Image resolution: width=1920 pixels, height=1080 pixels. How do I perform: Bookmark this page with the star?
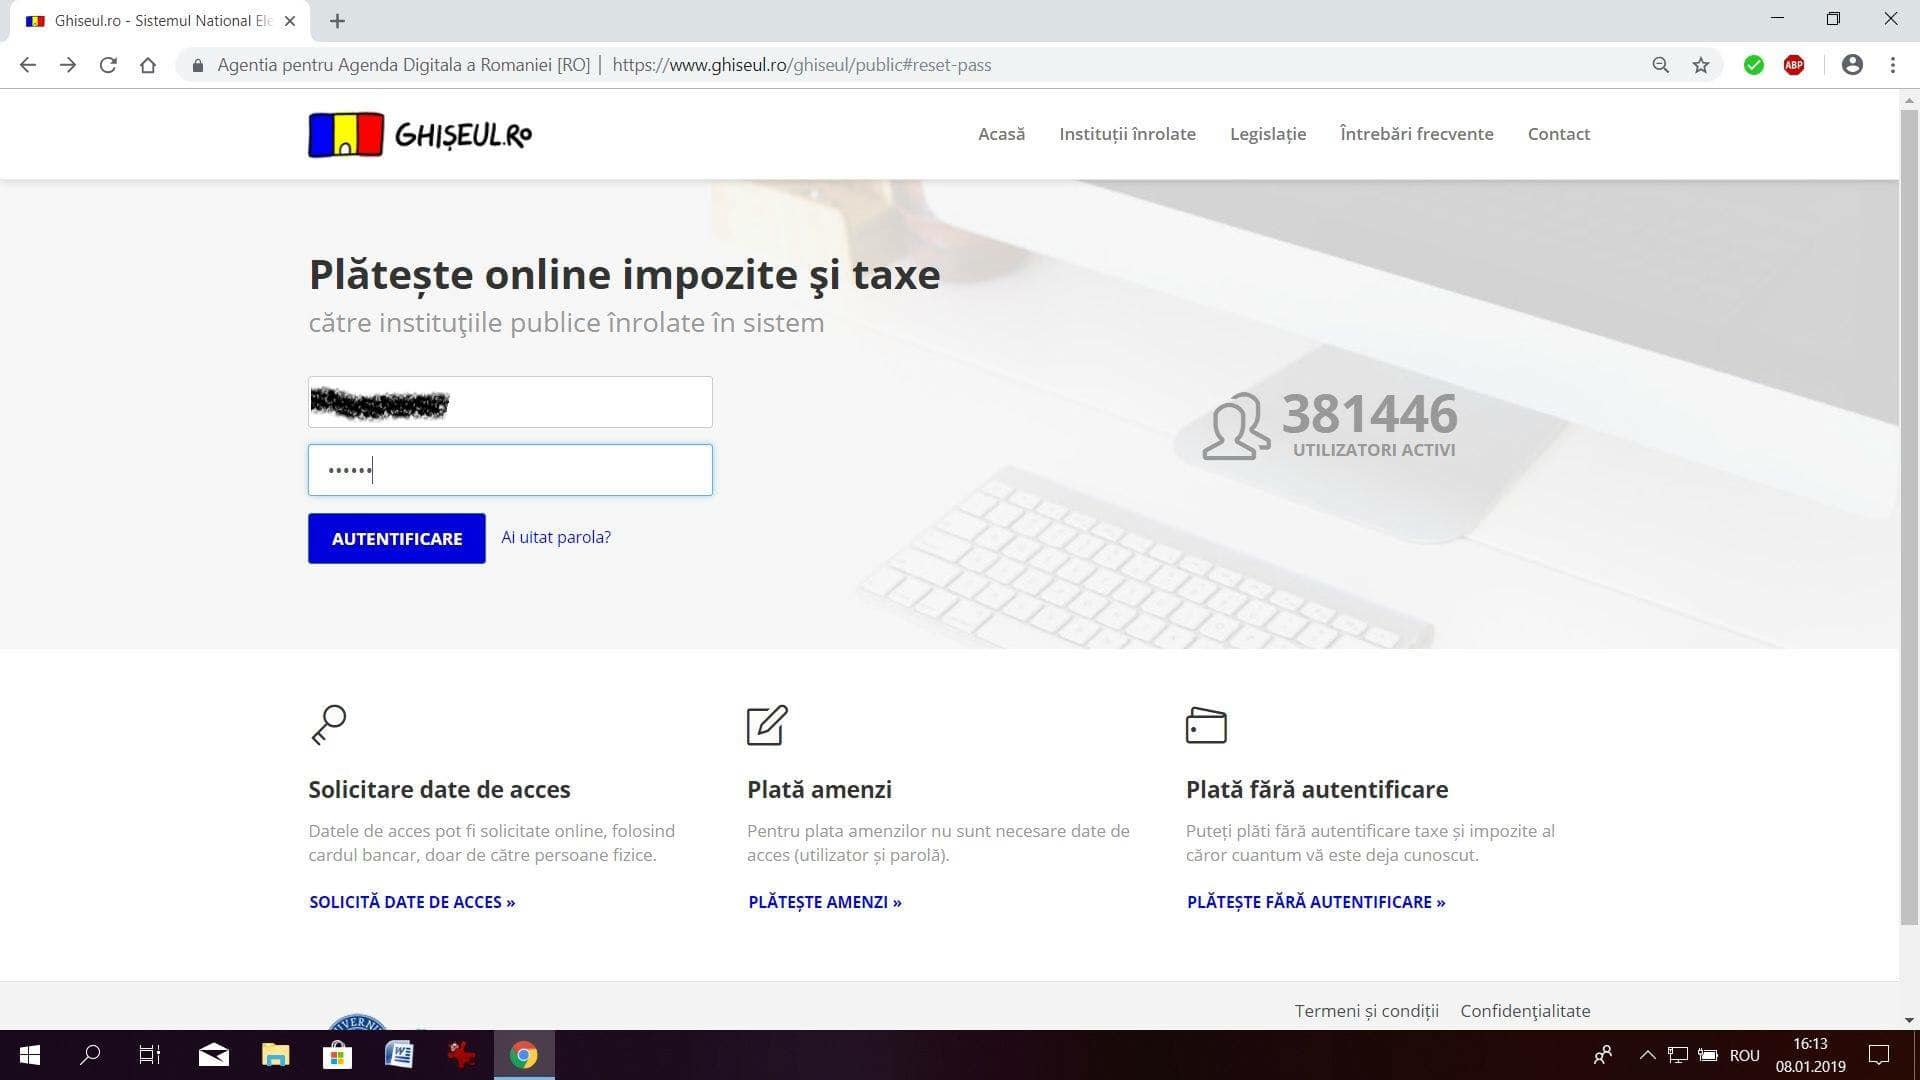pos(1701,65)
